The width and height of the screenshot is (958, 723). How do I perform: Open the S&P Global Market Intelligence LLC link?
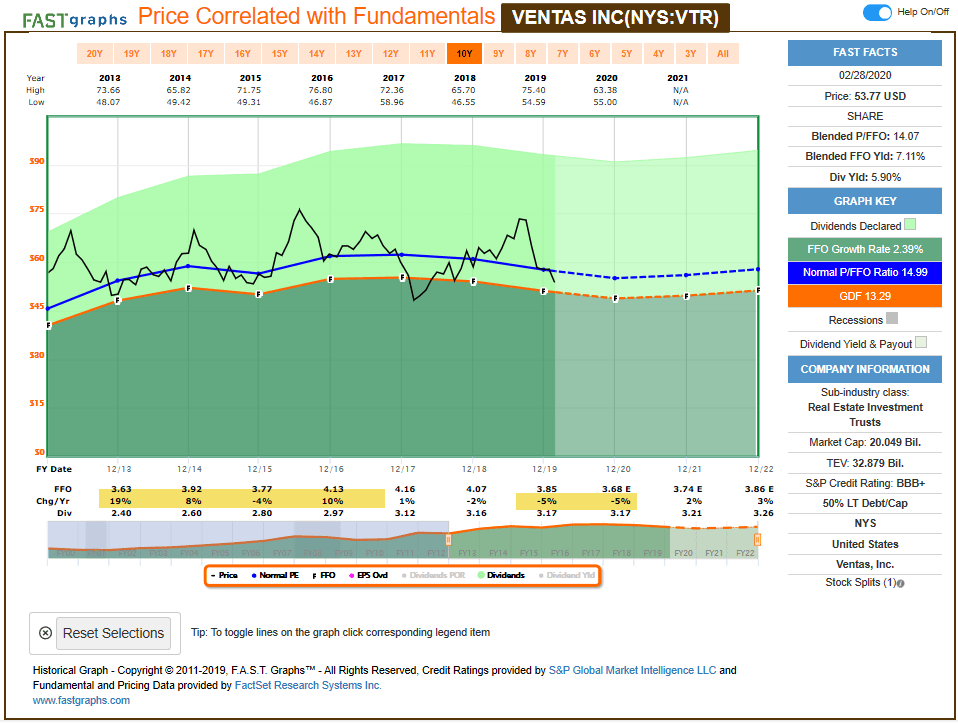coord(632,670)
